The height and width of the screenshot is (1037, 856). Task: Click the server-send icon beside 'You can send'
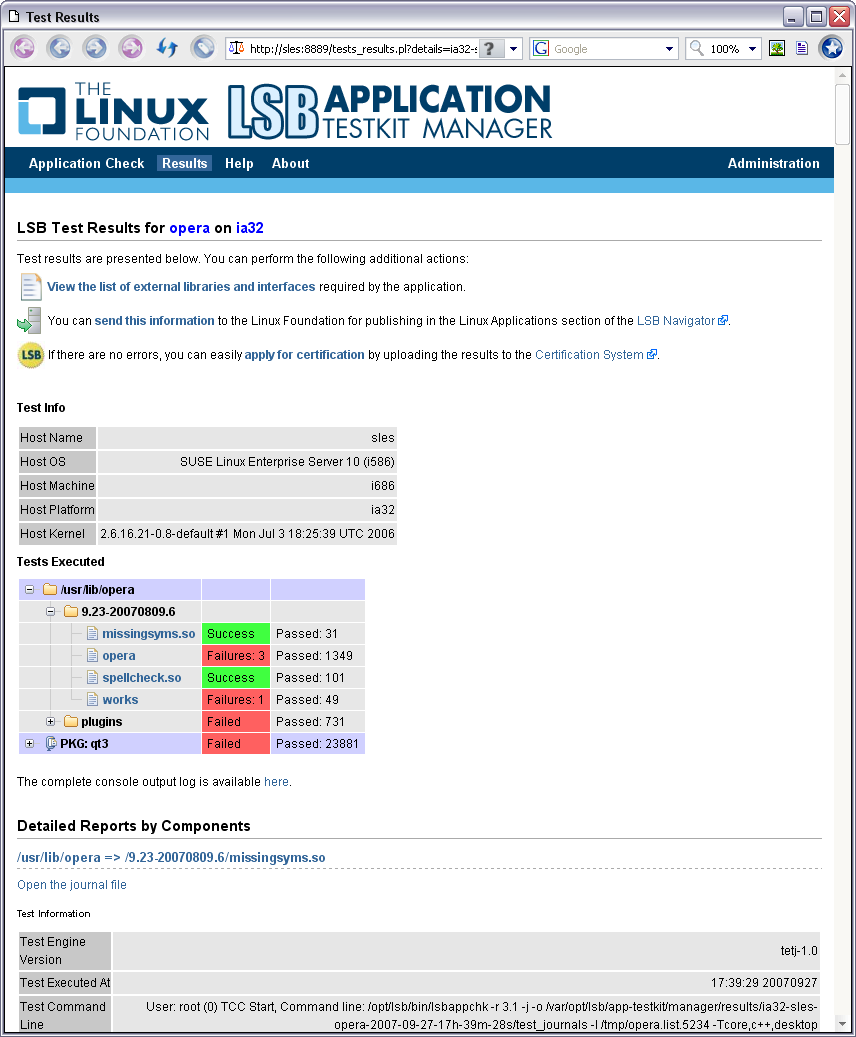tap(29, 320)
